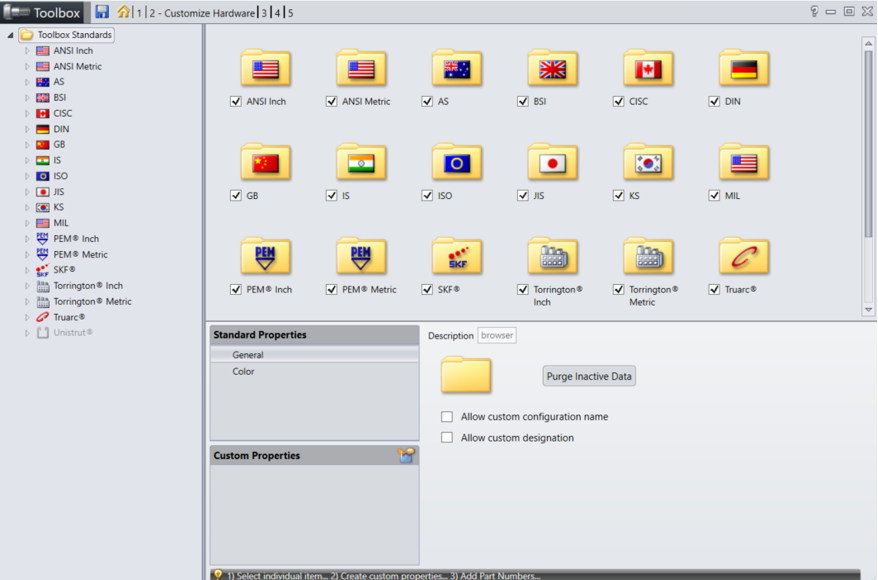Viewport: 878px width, 580px height.
Task: Collapse the Toolbox Standards root node
Action: click(11, 35)
